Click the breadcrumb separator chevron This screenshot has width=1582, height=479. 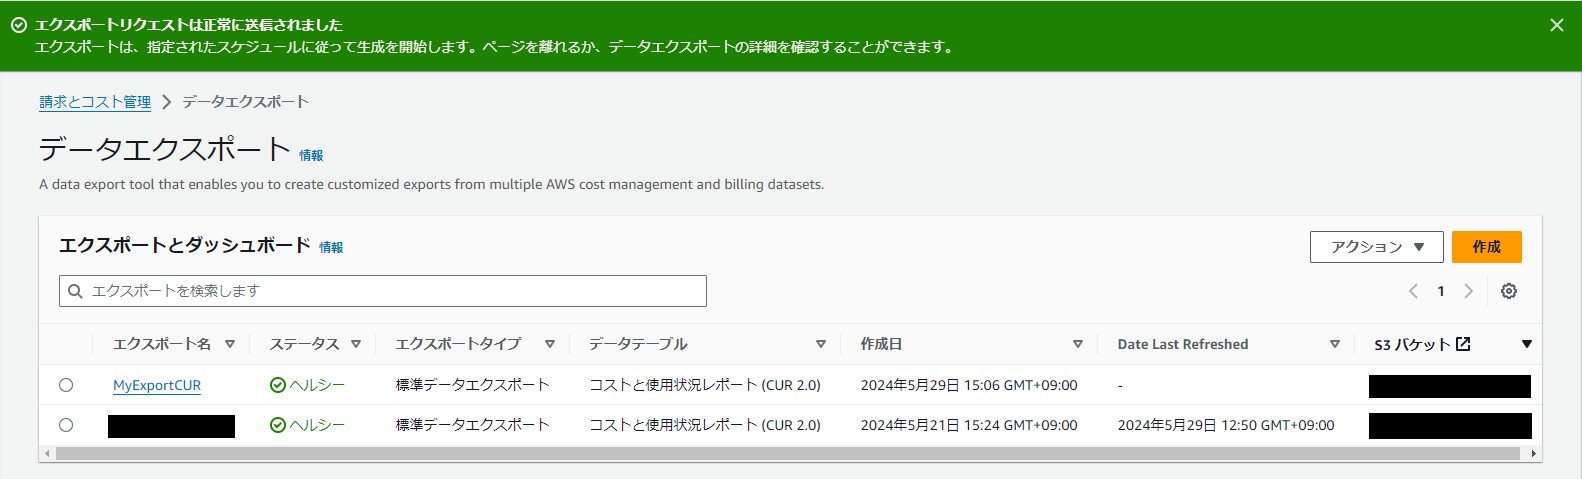[166, 102]
